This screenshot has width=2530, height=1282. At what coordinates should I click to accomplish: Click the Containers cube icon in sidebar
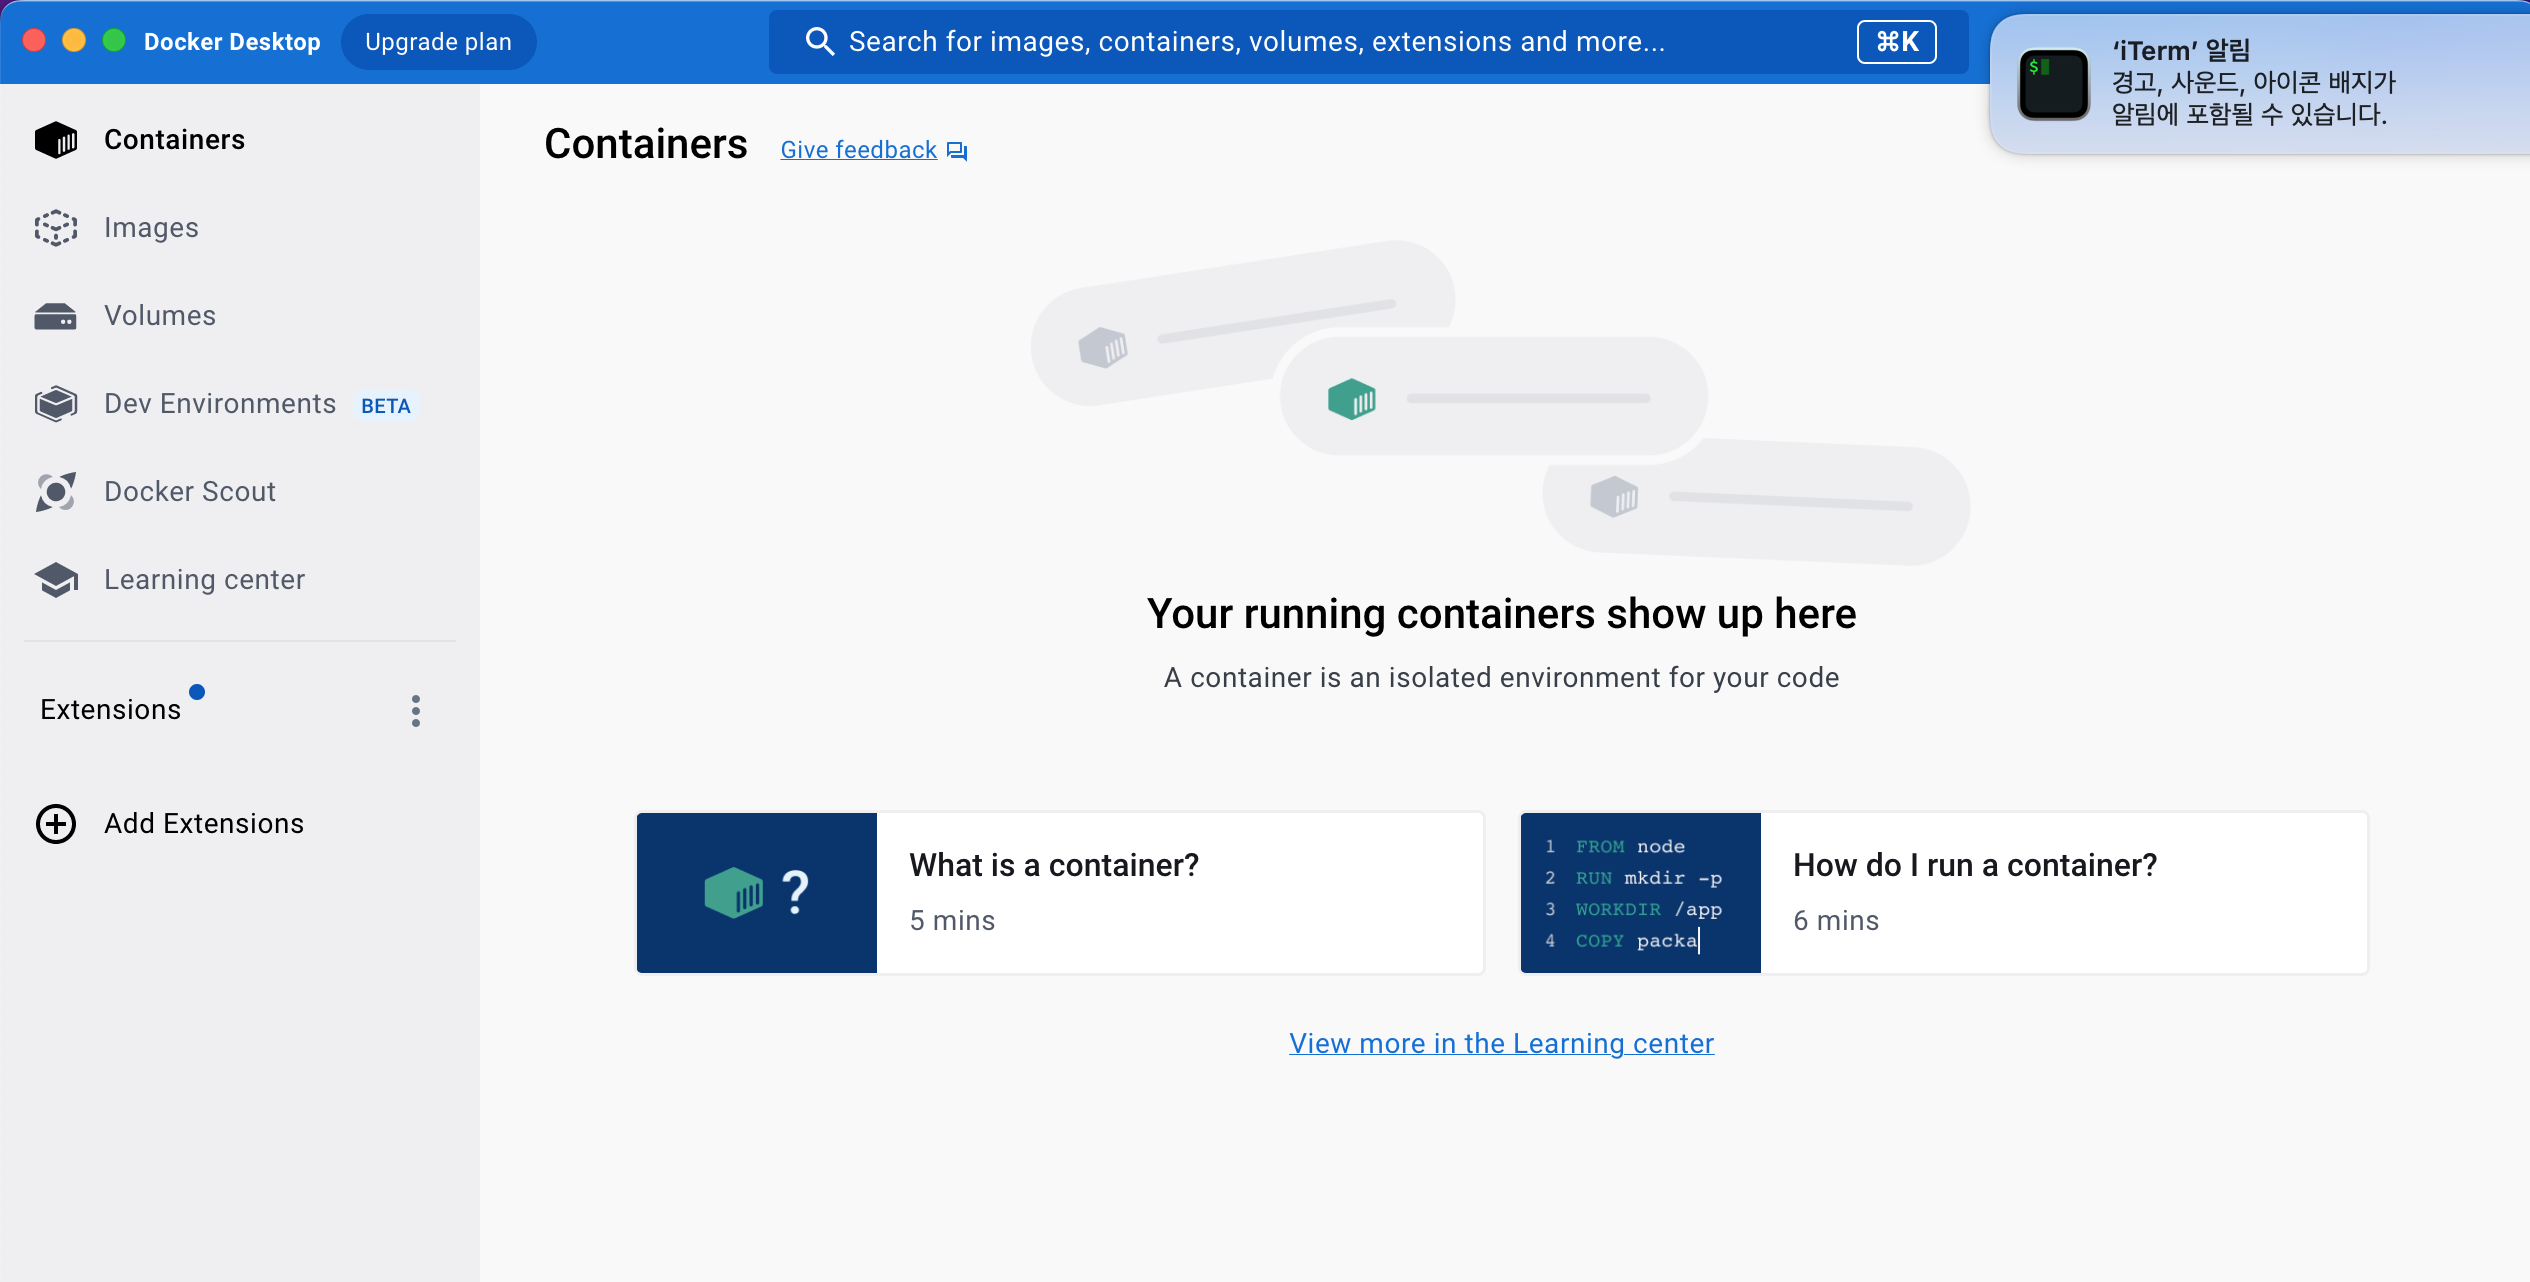56,140
